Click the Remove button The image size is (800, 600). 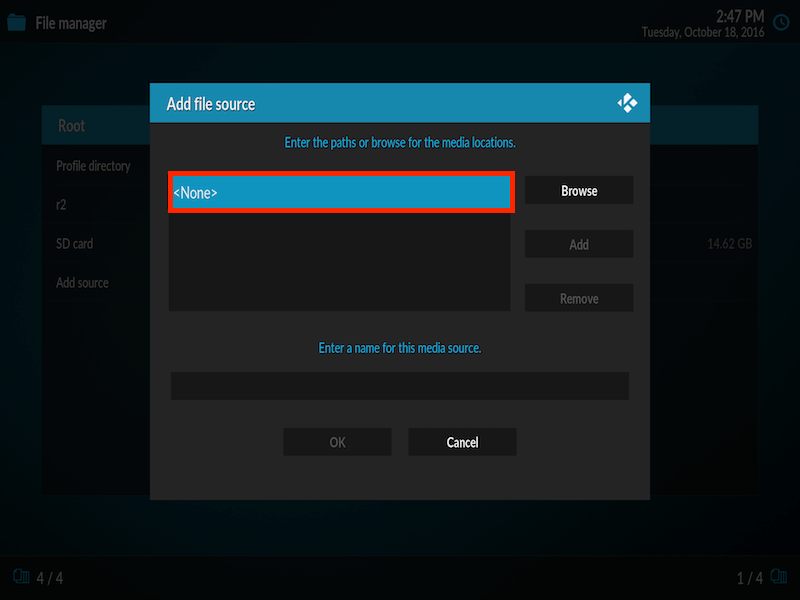tap(579, 298)
